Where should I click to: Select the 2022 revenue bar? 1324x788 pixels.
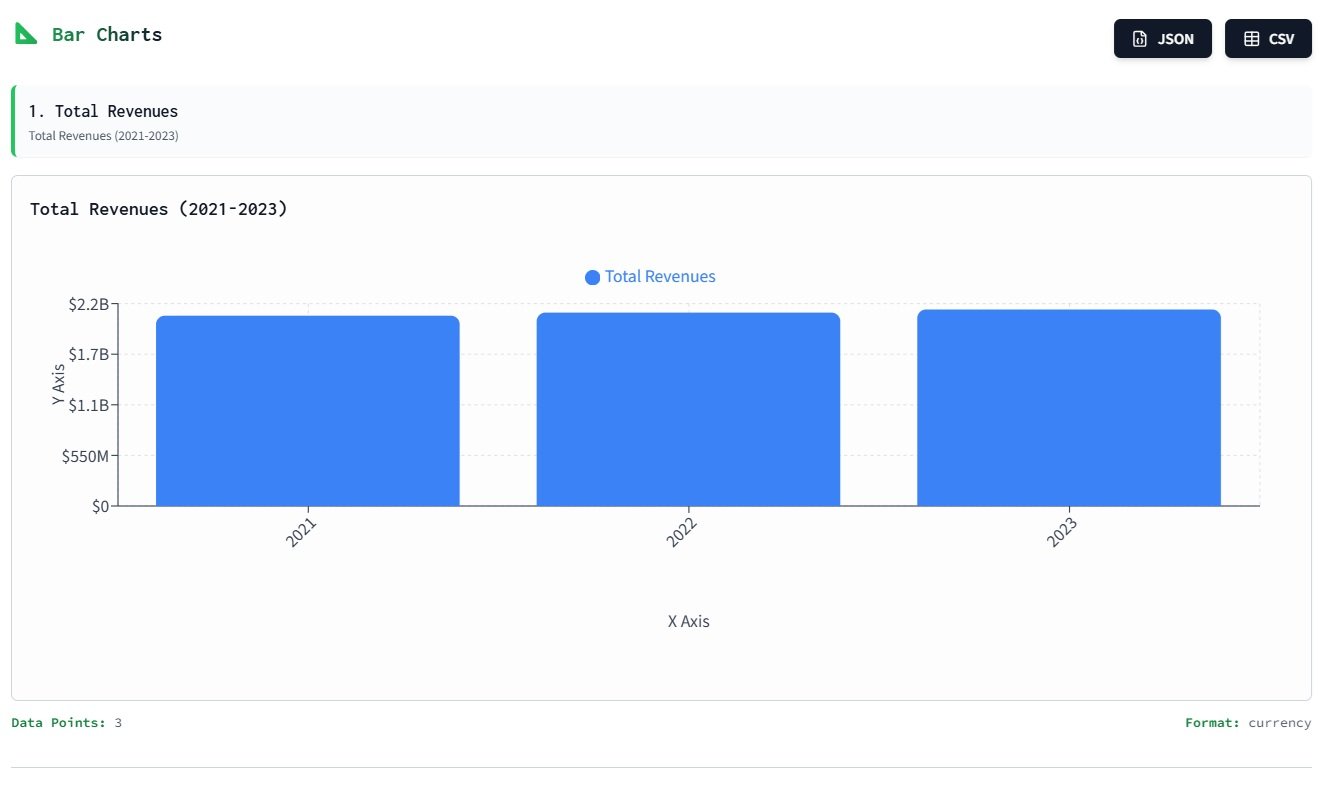coord(688,409)
